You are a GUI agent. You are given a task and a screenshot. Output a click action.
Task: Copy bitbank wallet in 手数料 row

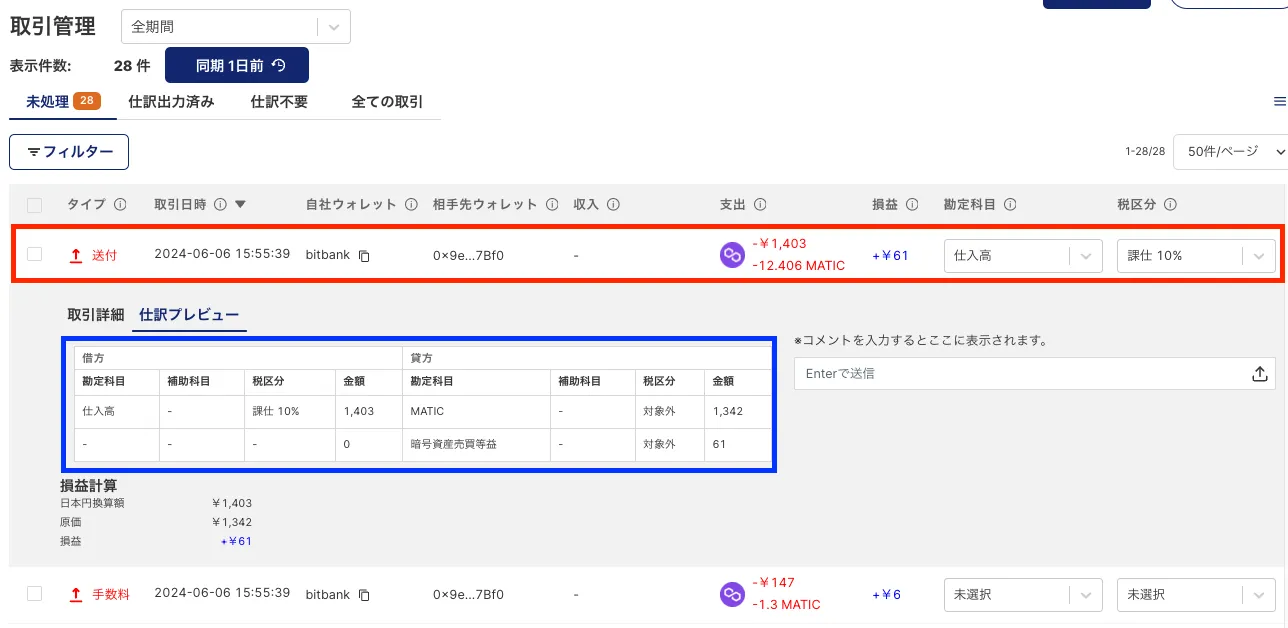coord(365,595)
